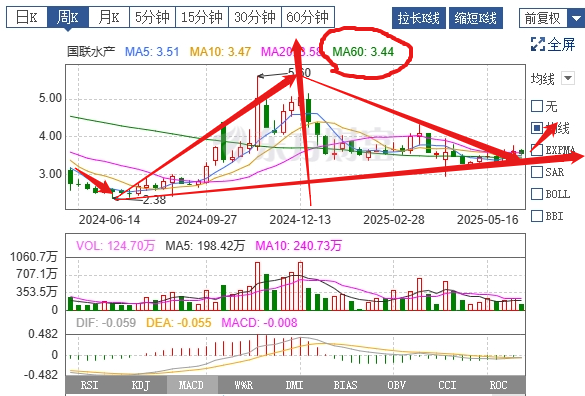The image size is (585, 396).
Task: Tick the SAR overlay checkbox
Action: (x=537, y=172)
